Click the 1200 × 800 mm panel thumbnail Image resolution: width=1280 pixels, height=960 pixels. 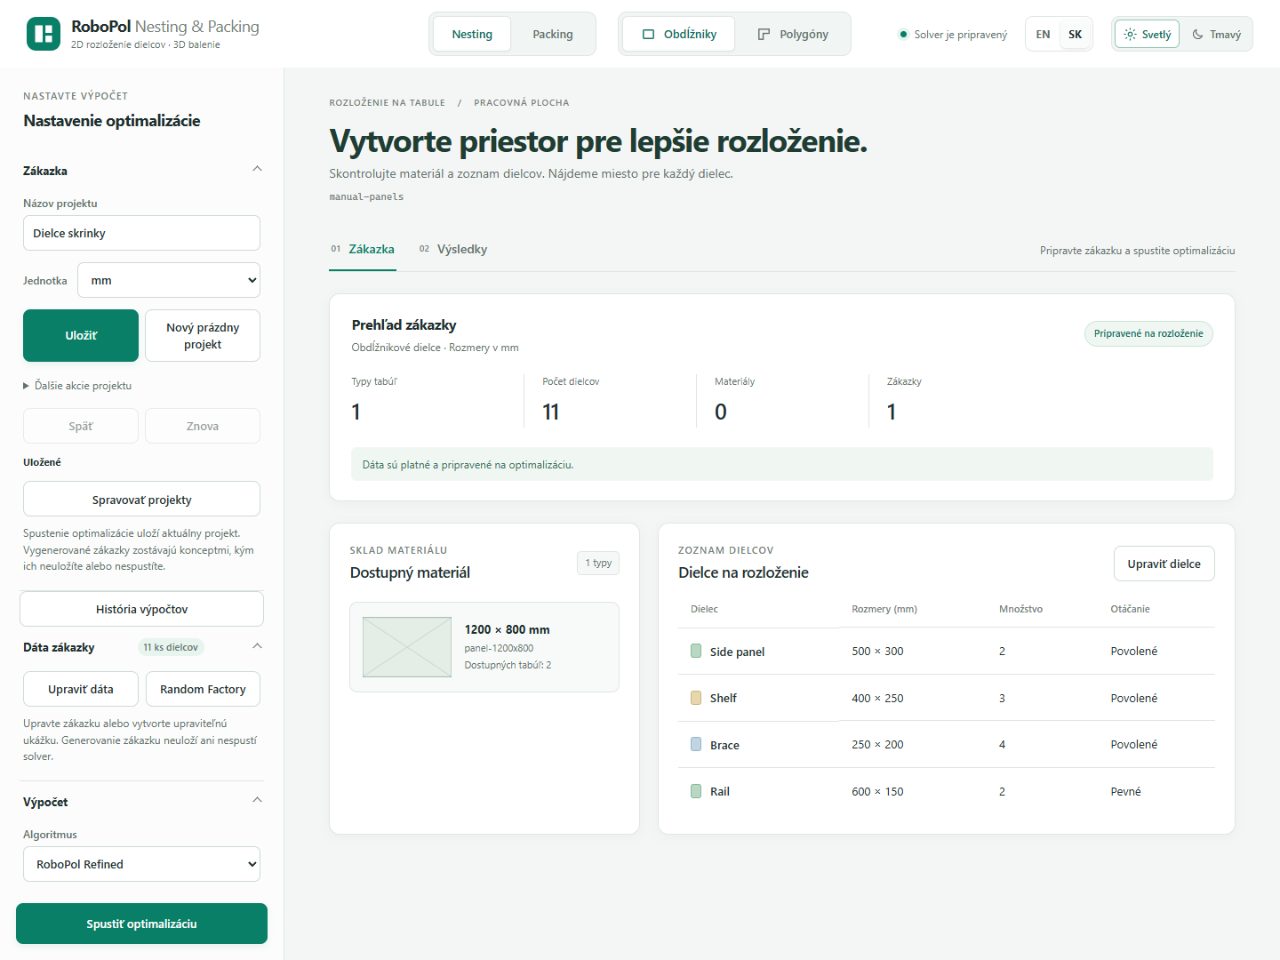tap(407, 647)
